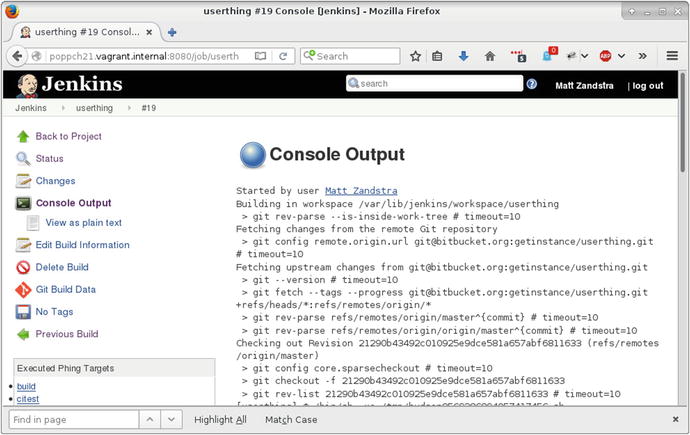Click the Changes notepad icon
The height and width of the screenshot is (435, 690).
pyautogui.click(x=23, y=181)
